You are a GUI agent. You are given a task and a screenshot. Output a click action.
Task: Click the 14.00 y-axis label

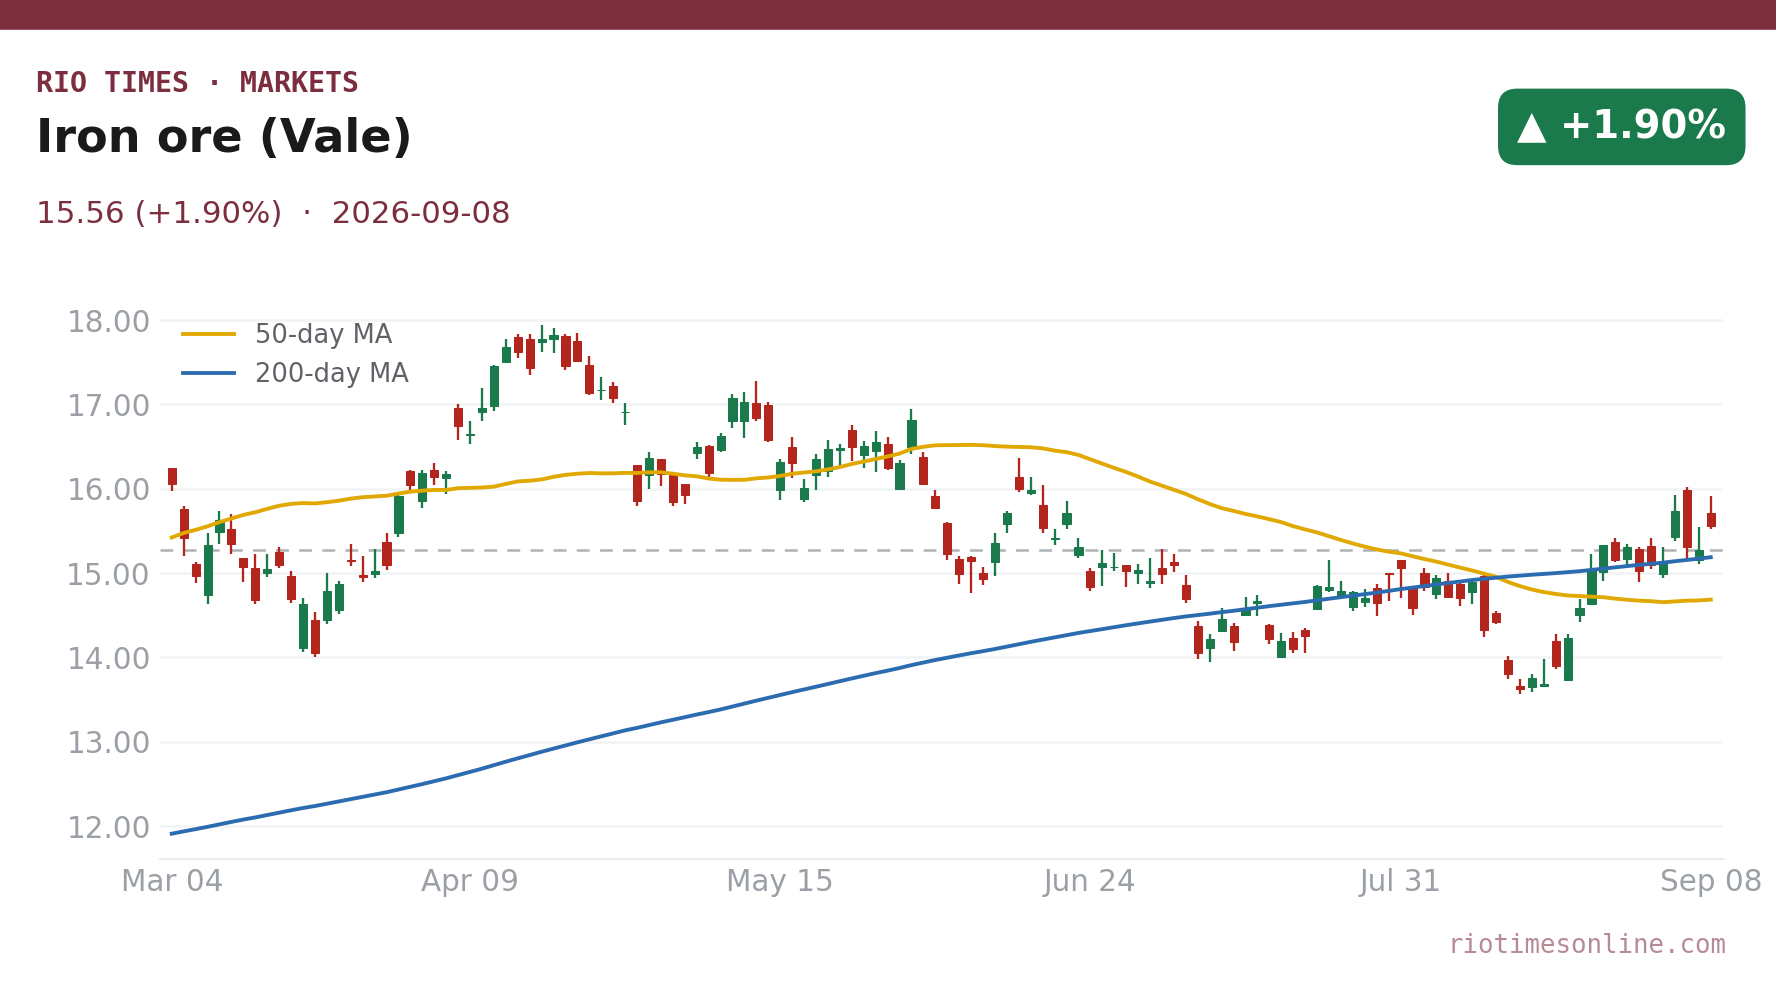(x=108, y=659)
